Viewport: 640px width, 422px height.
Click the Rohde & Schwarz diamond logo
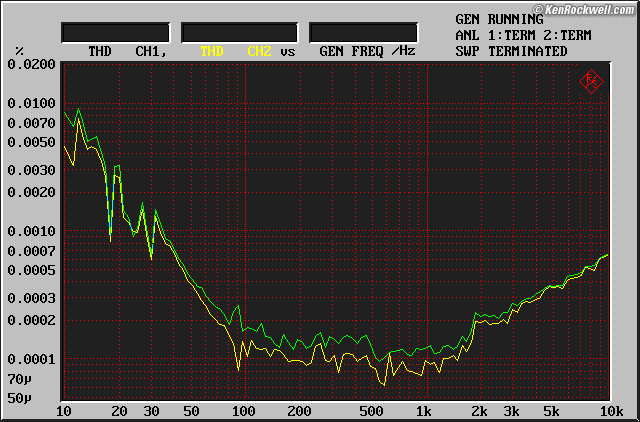pyautogui.click(x=591, y=82)
